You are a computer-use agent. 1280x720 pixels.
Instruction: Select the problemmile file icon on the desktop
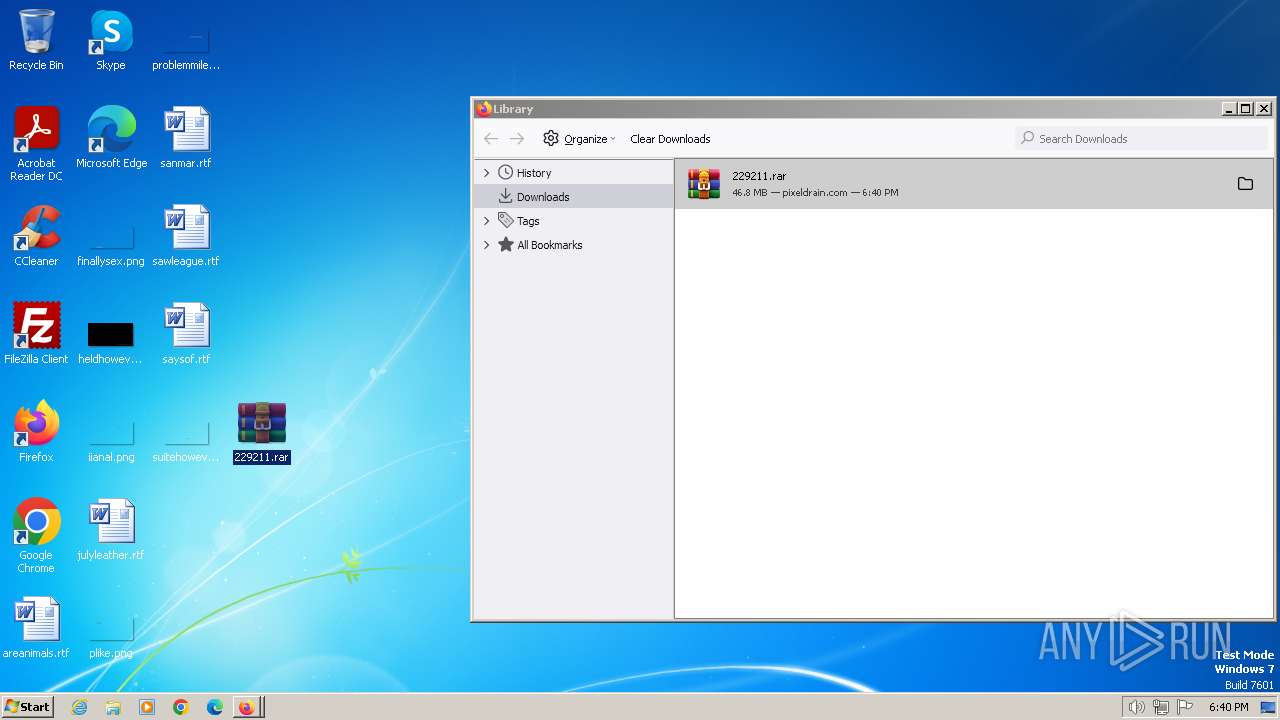pos(186,45)
